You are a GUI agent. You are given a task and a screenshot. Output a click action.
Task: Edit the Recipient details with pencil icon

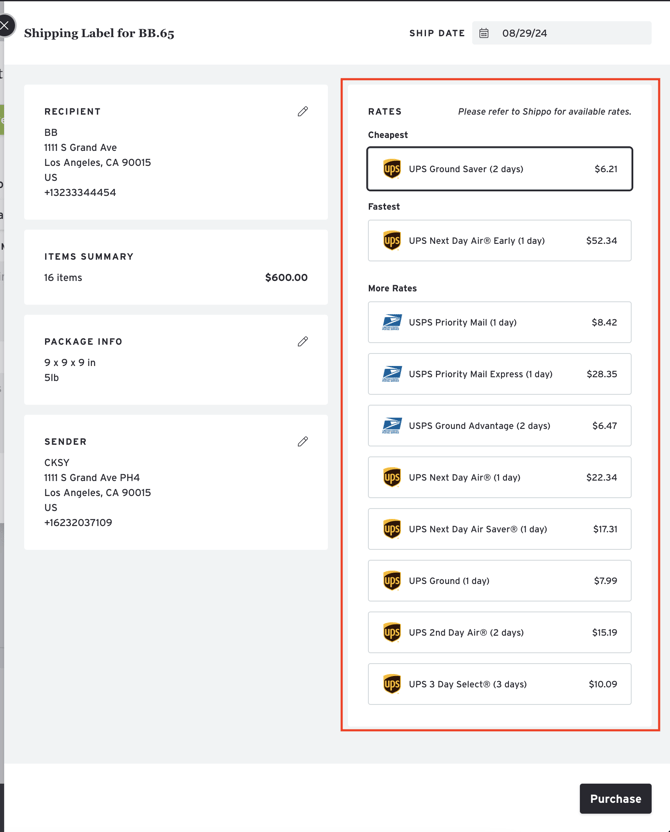pyautogui.click(x=303, y=112)
